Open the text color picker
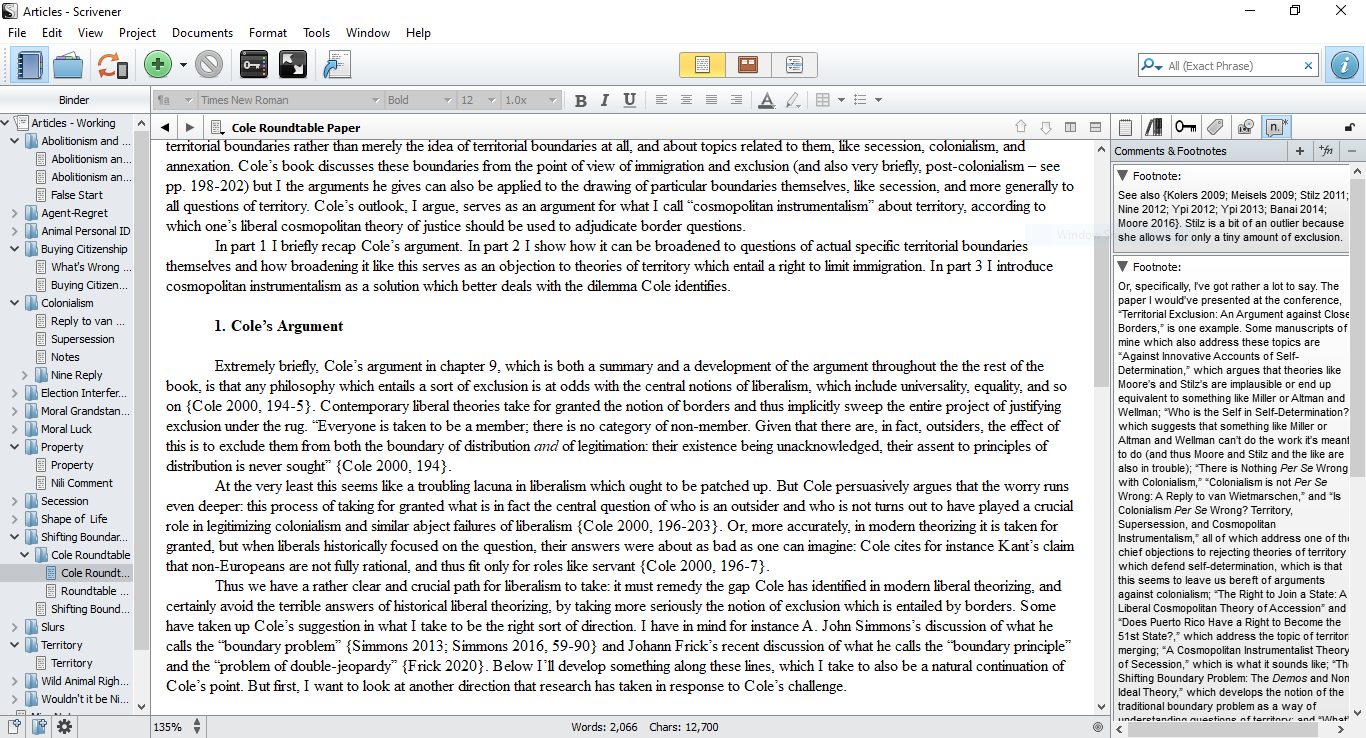 (x=766, y=100)
